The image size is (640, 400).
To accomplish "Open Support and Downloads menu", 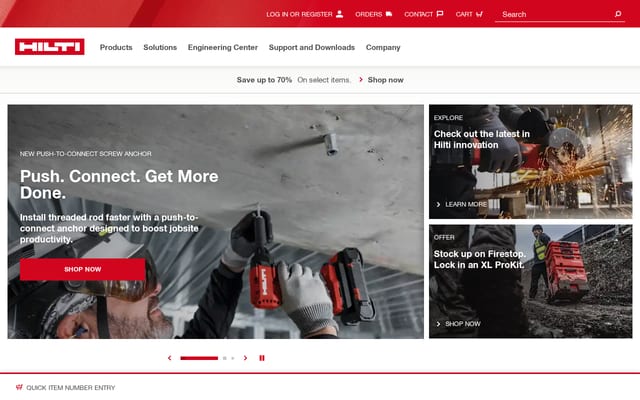I will (312, 47).
